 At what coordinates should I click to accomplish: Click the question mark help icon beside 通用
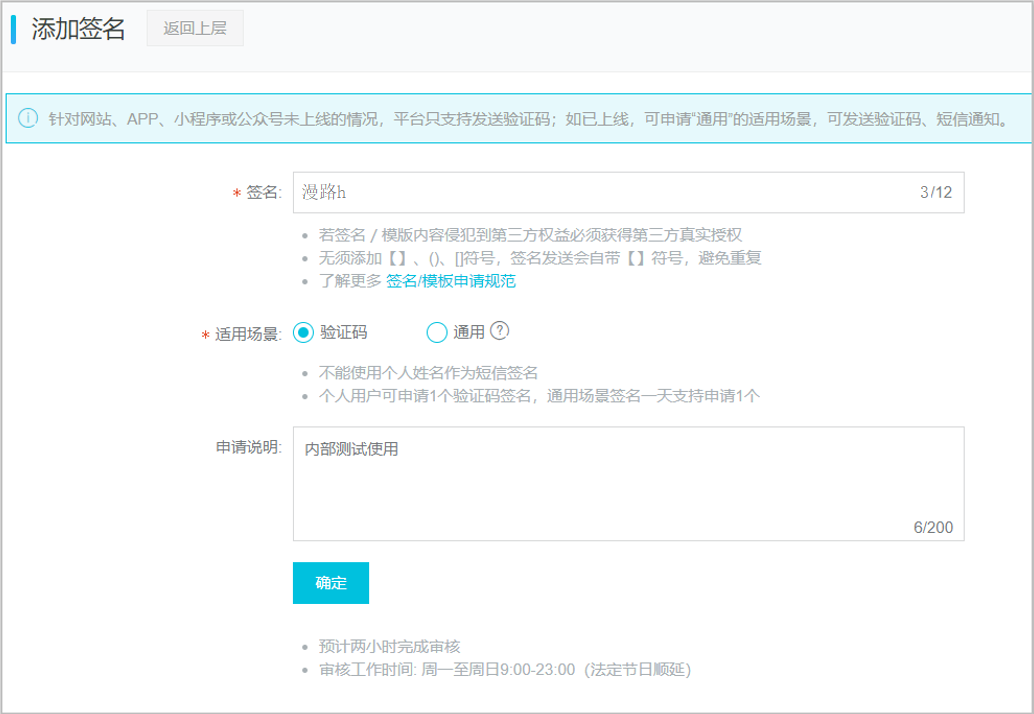500,330
